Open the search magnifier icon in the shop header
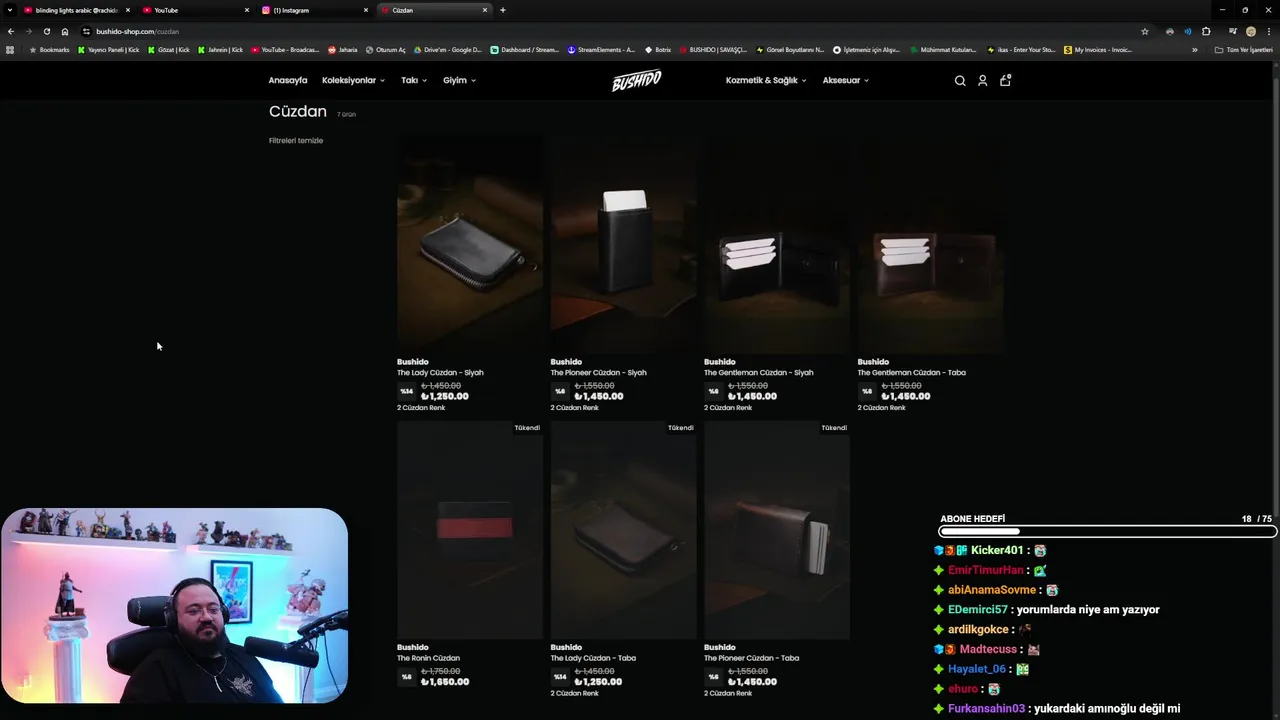 [x=960, y=81]
